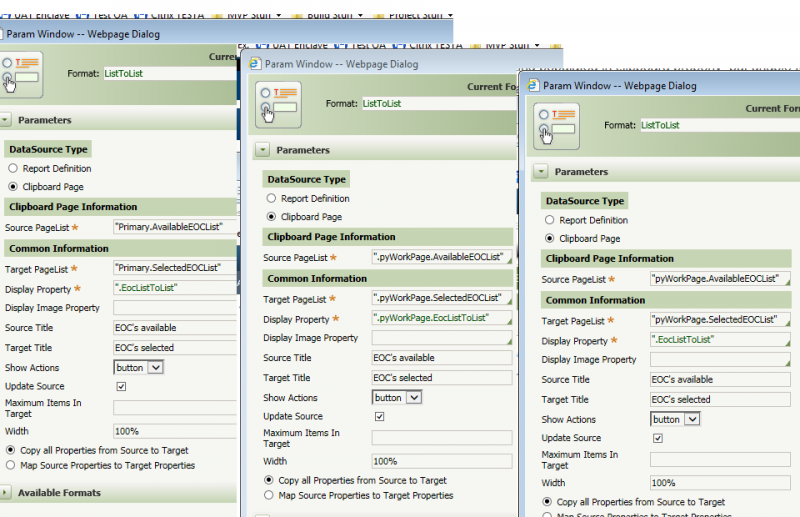
Task: Toggle Update Source checkbox in middle window
Action: pyautogui.click(x=380, y=416)
